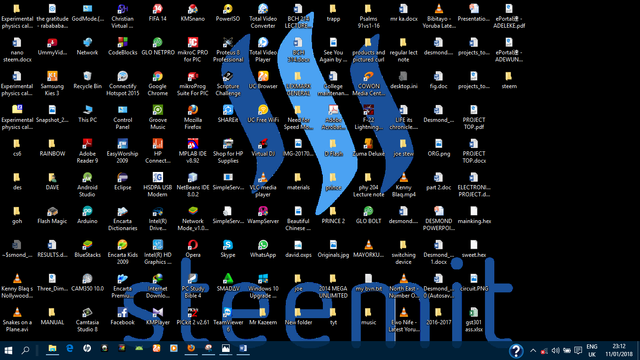Click the taskbar search magnifier
Image resolution: width=640 pixels, height=360 pixels.
[x=25, y=350]
